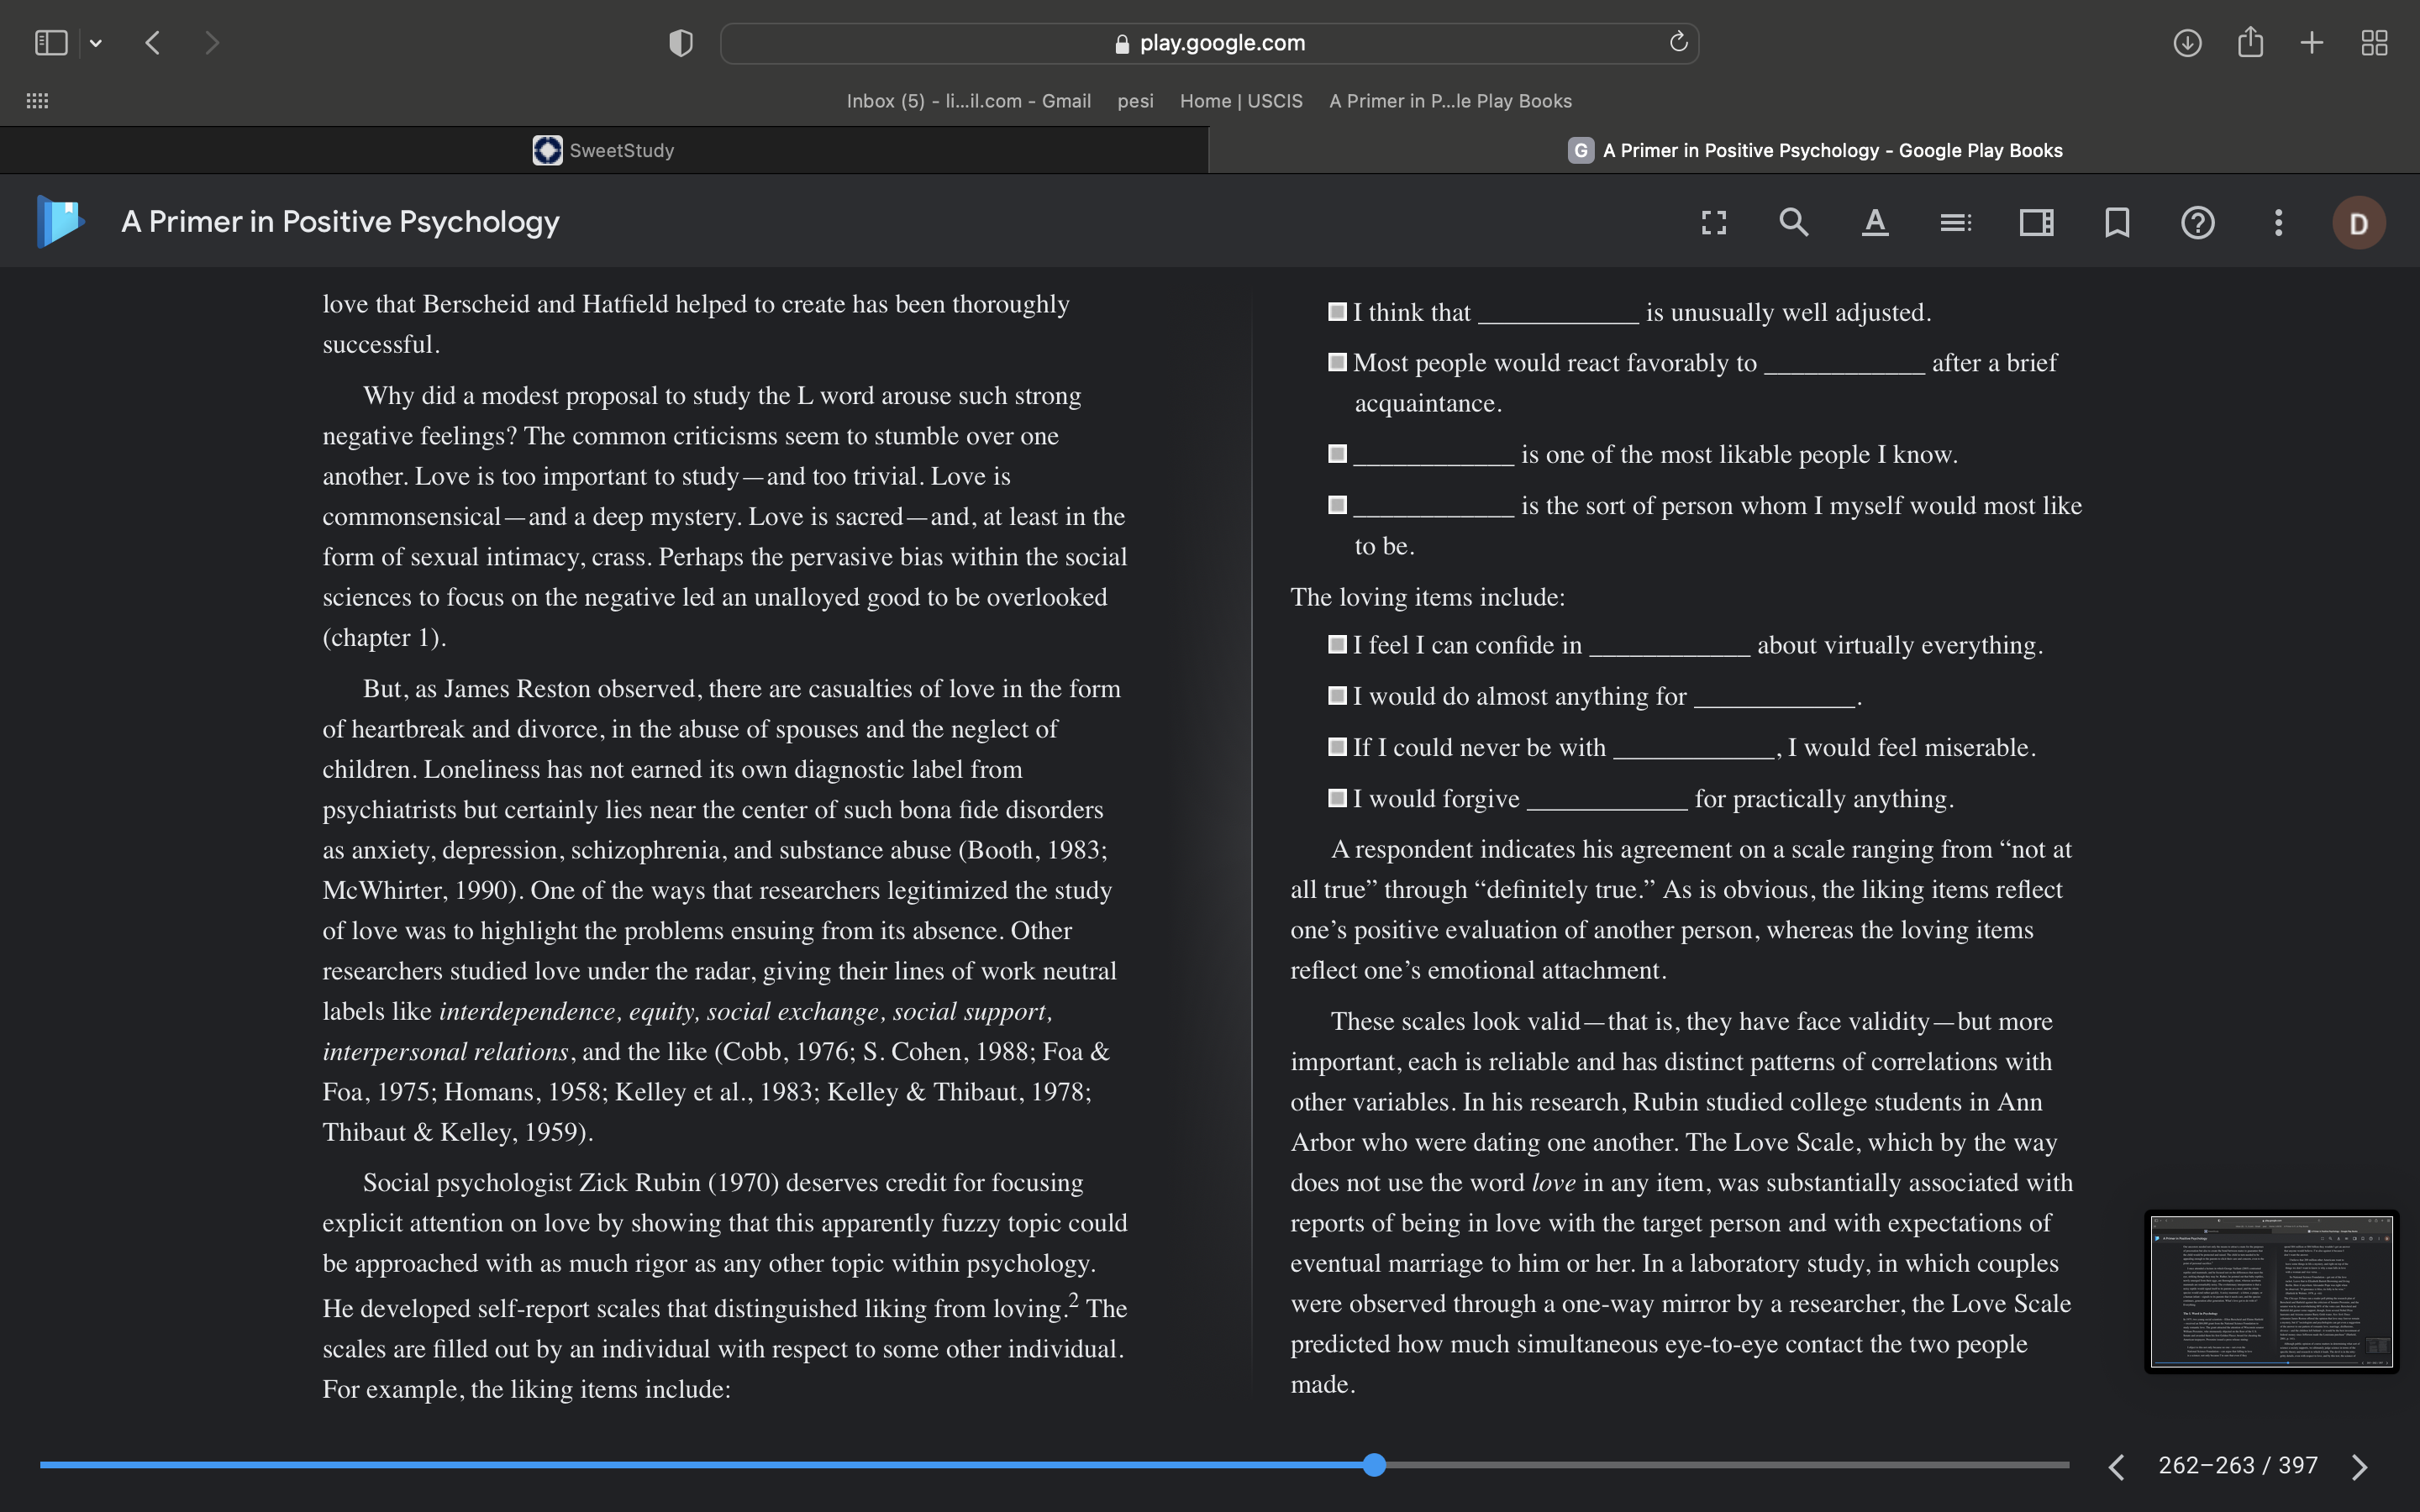Check 'If I could never be with' item
2420x1512 pixels.
tap(1337, 747)
